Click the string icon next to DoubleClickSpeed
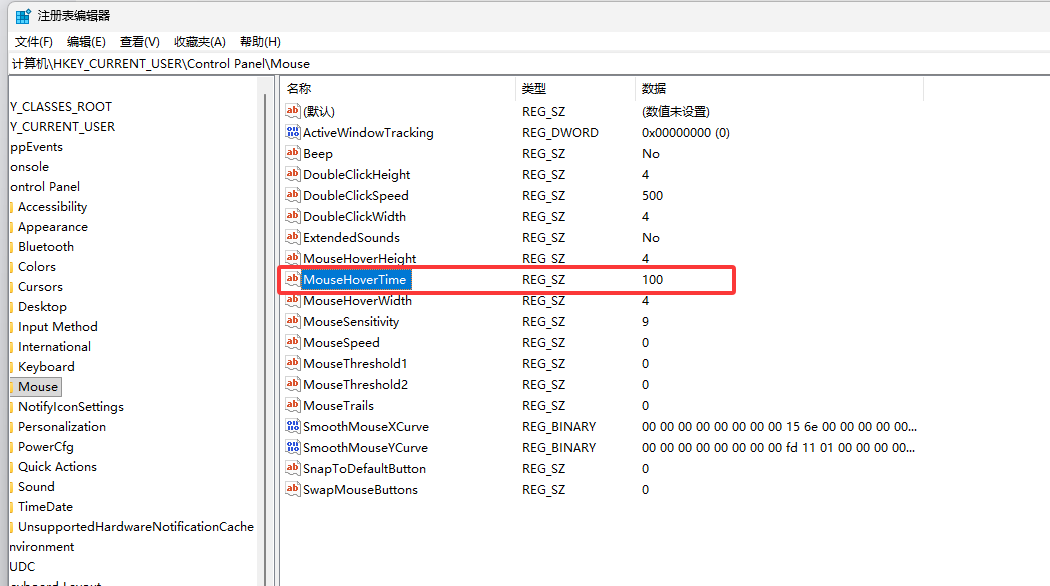Image resolution: width=1050 pixels, height=586 pixels. coord(293,195)
